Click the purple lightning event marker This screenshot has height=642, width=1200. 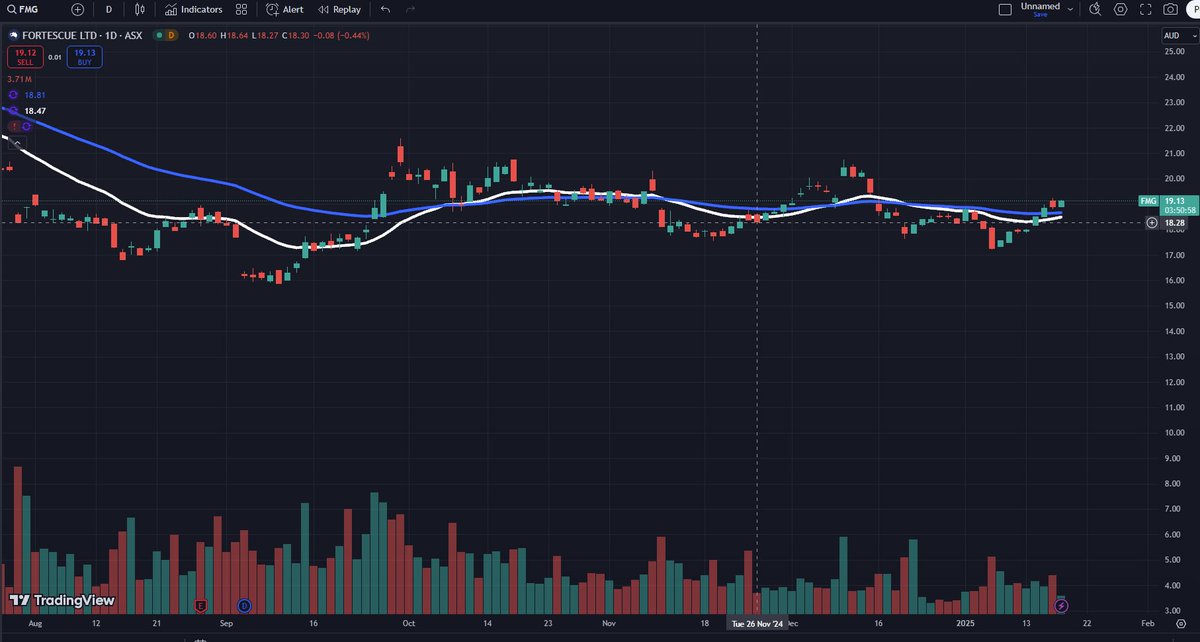pyautogui.click(x=1062, y=605)
